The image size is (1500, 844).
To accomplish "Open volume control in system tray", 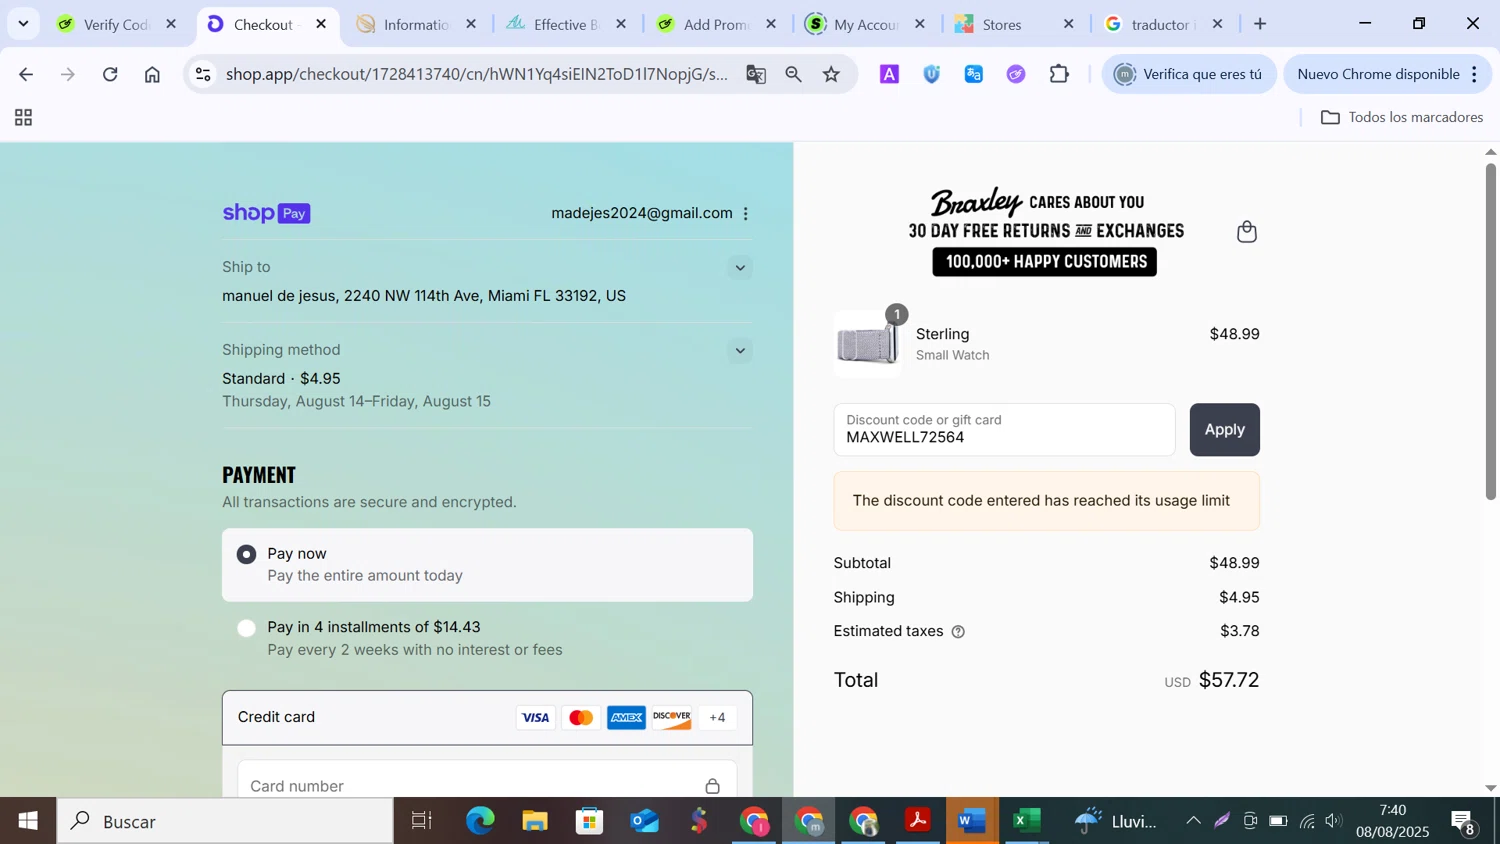I will click(x=1333, y=821).
